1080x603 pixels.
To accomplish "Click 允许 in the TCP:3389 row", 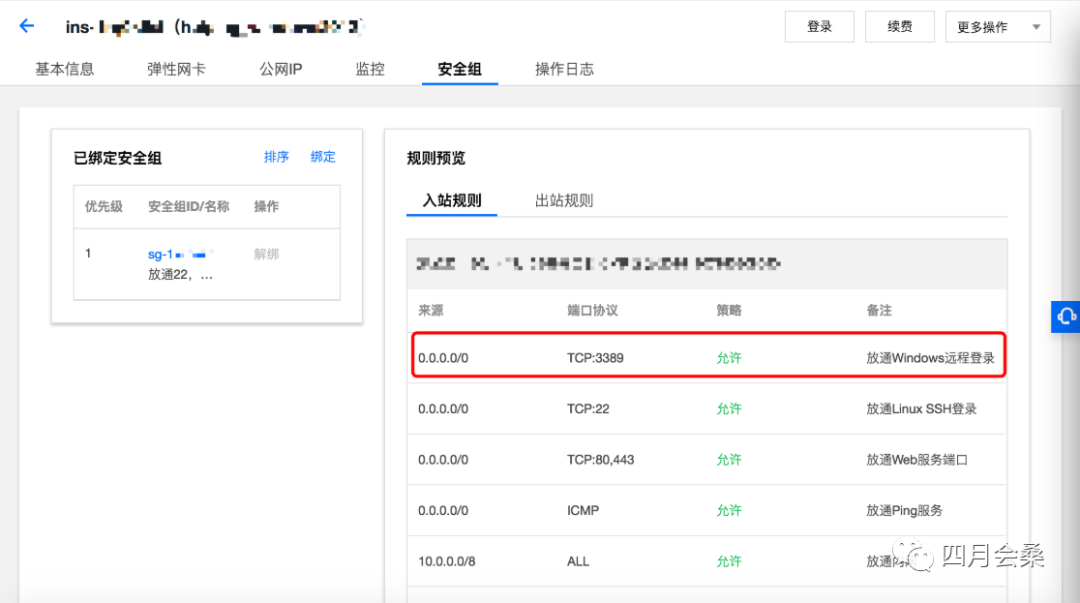I will 729,358.
